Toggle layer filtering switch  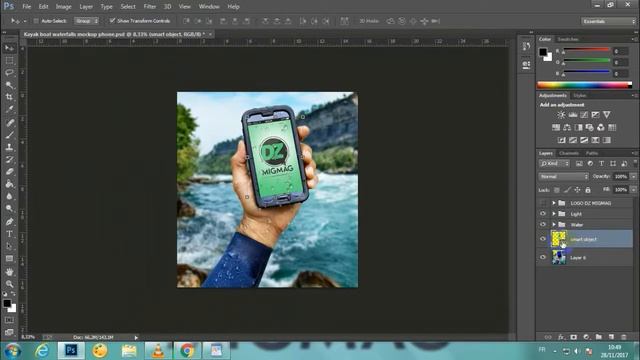635,162
